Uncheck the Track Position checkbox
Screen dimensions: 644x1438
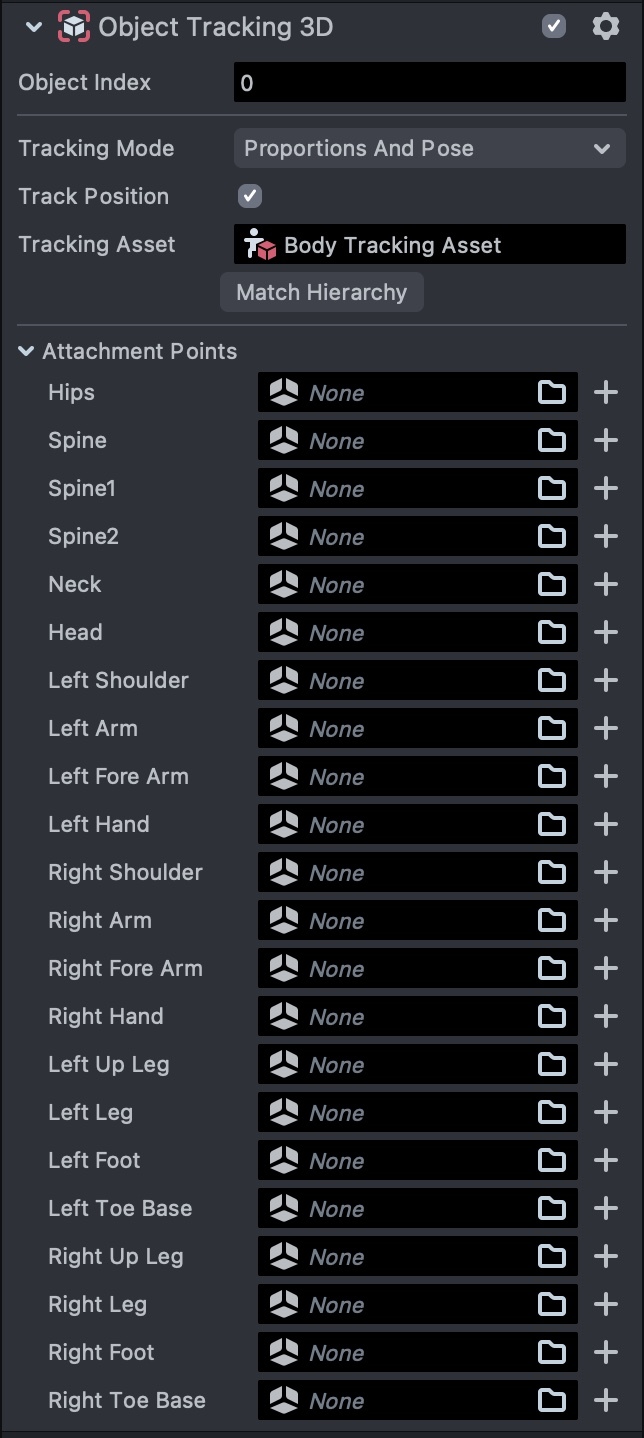(250, 196)
